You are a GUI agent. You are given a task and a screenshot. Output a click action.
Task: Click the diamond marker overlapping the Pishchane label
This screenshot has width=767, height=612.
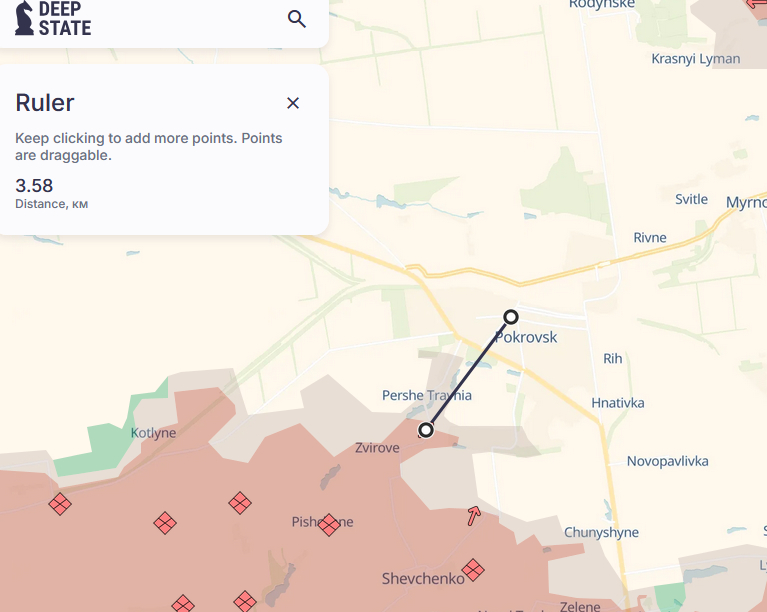(x=329, y=524)
